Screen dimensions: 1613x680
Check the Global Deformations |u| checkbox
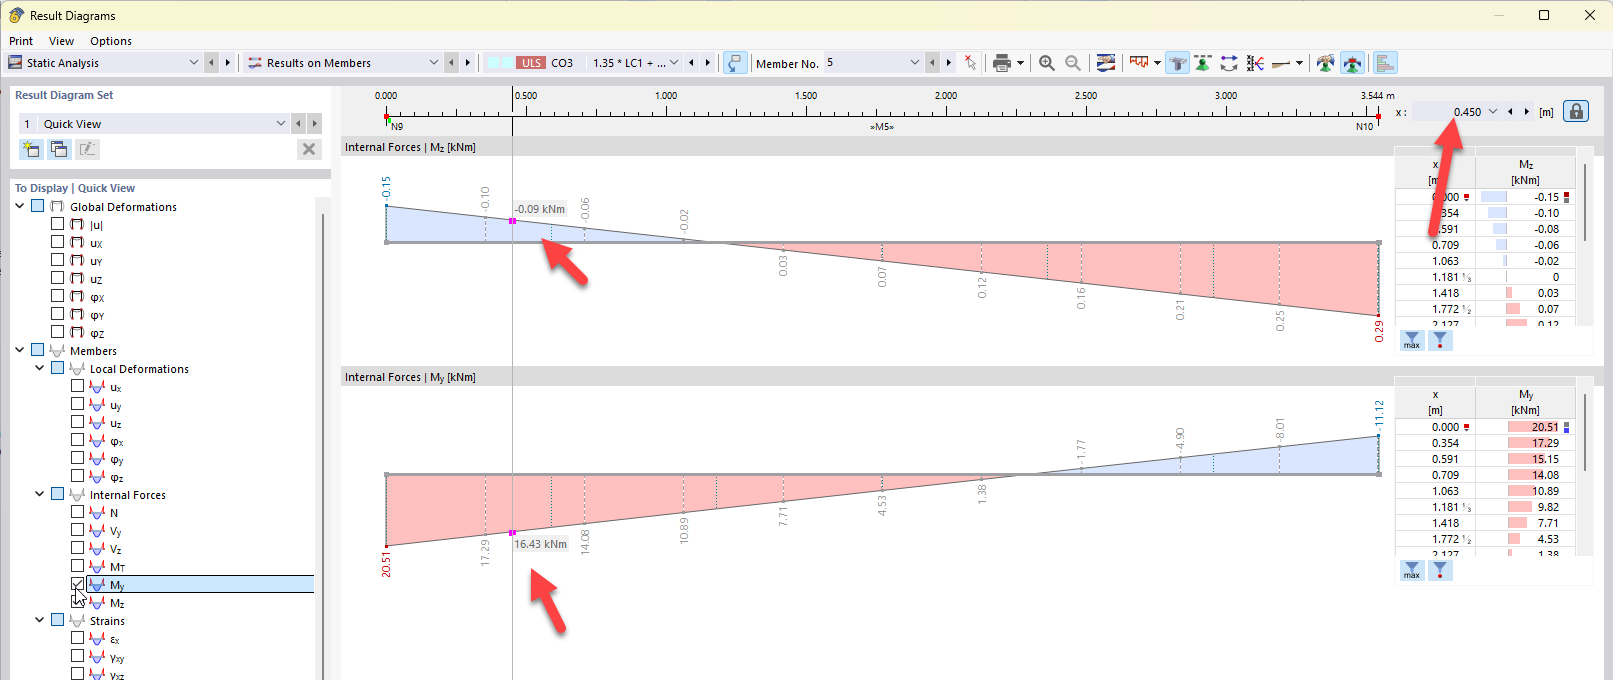58,224
